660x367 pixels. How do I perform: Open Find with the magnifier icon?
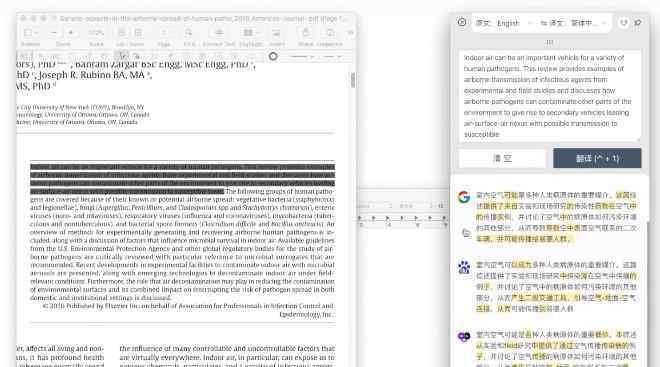click(189, 33)
